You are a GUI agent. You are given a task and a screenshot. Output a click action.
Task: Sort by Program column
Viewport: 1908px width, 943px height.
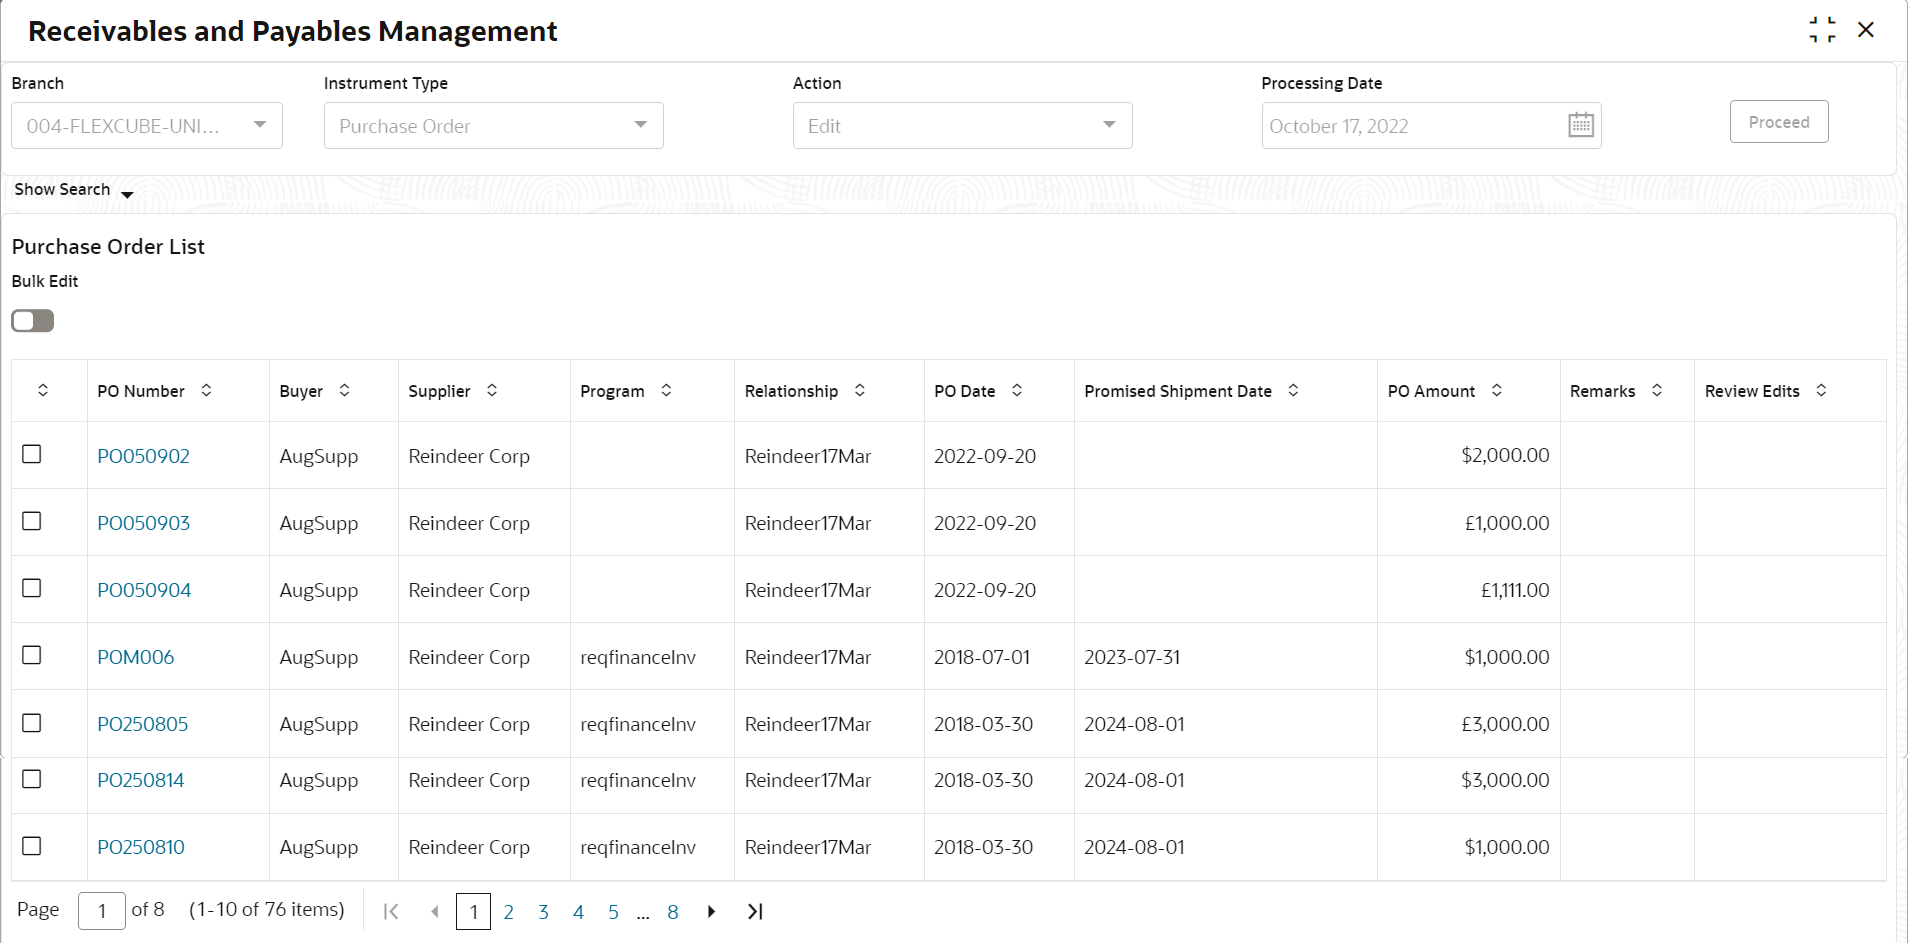666,390
